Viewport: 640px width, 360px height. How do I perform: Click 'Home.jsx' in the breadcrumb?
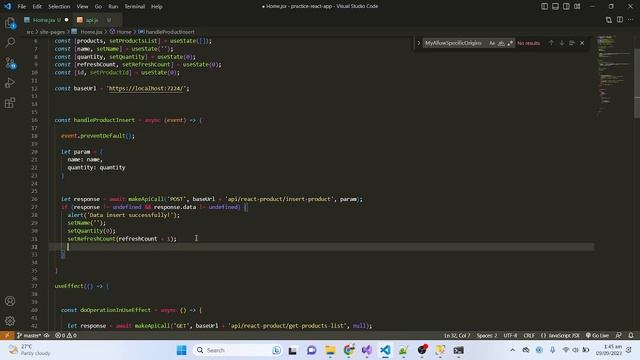coord(91,32)
